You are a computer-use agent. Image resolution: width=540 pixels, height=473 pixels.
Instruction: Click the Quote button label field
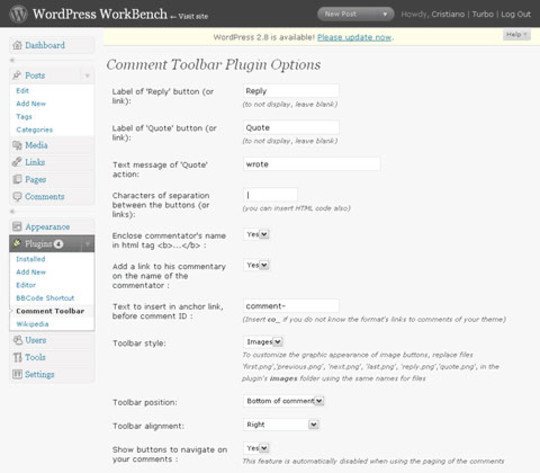(x=291, y=127)
